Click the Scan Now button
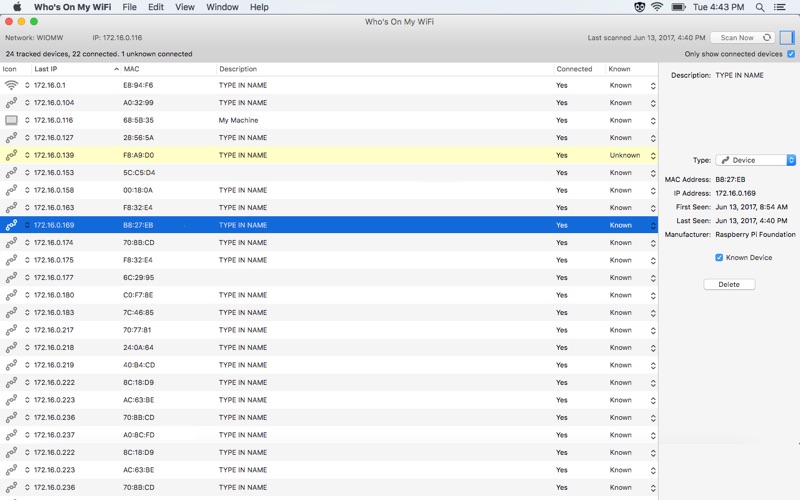800x500 pixels. coord(743,38)
